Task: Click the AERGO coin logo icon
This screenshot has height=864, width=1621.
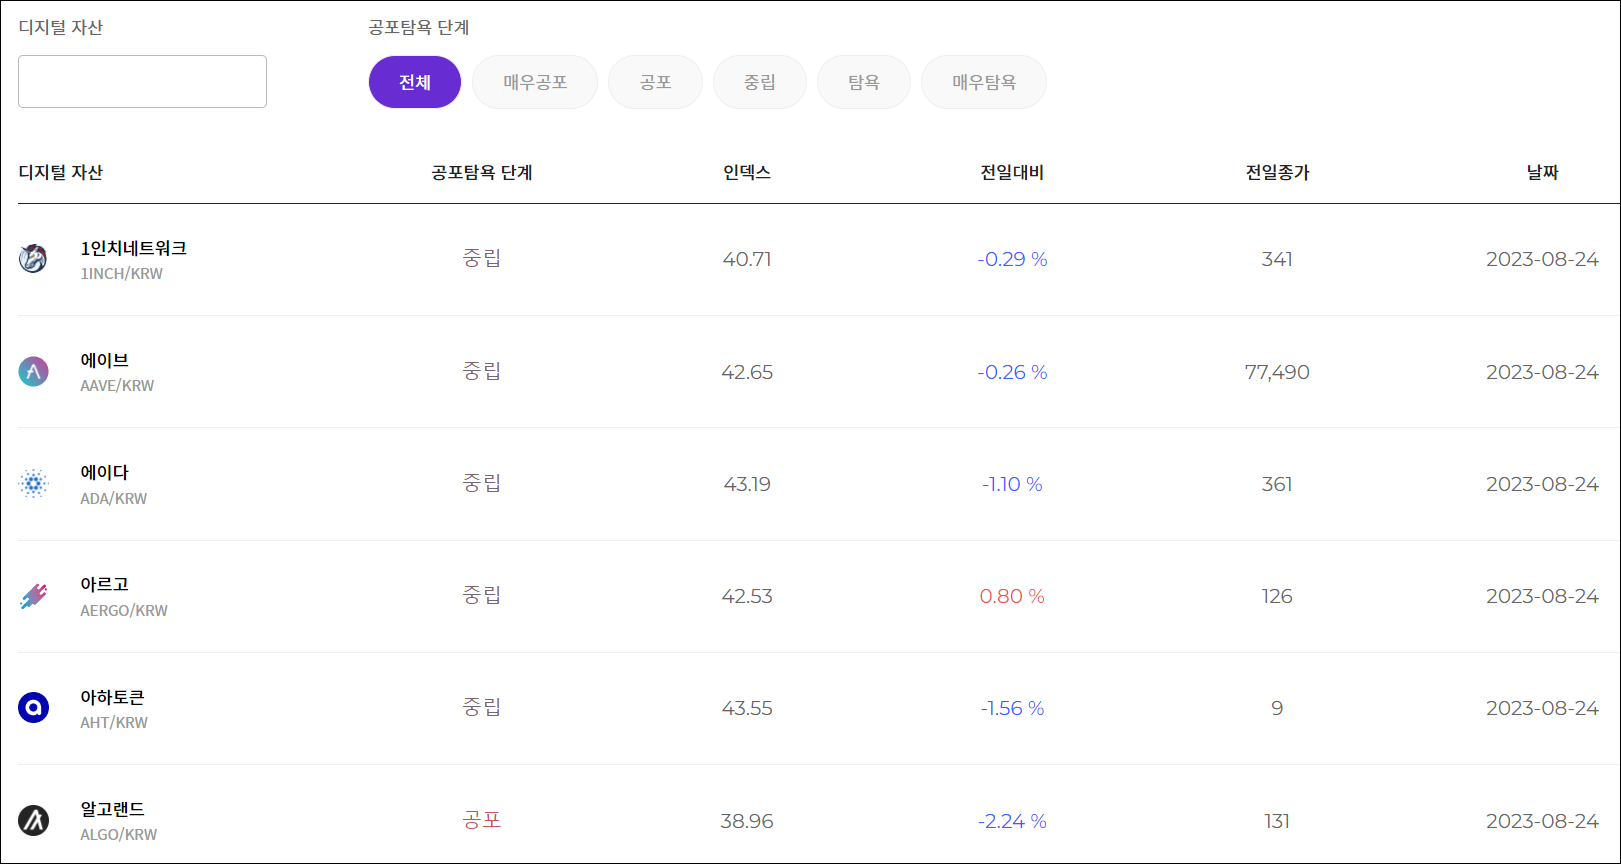Action: [33, 596]
